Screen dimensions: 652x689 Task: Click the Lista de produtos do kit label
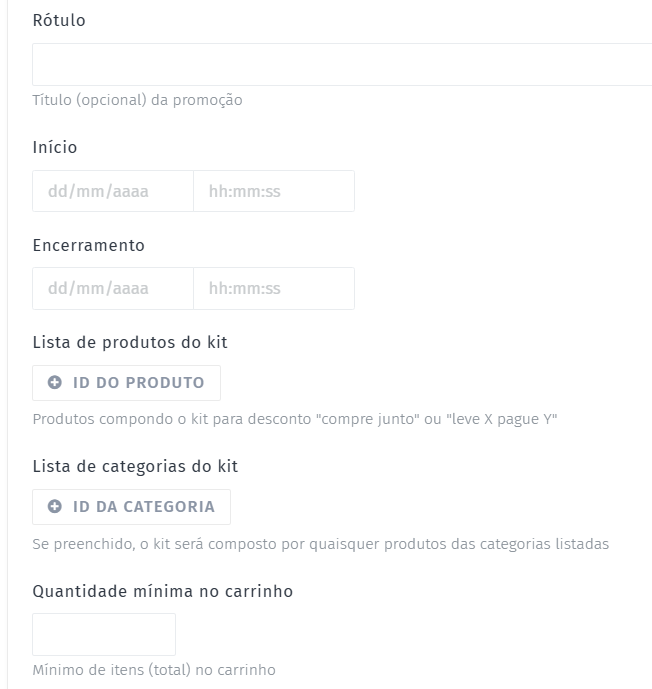pos(130,342)
